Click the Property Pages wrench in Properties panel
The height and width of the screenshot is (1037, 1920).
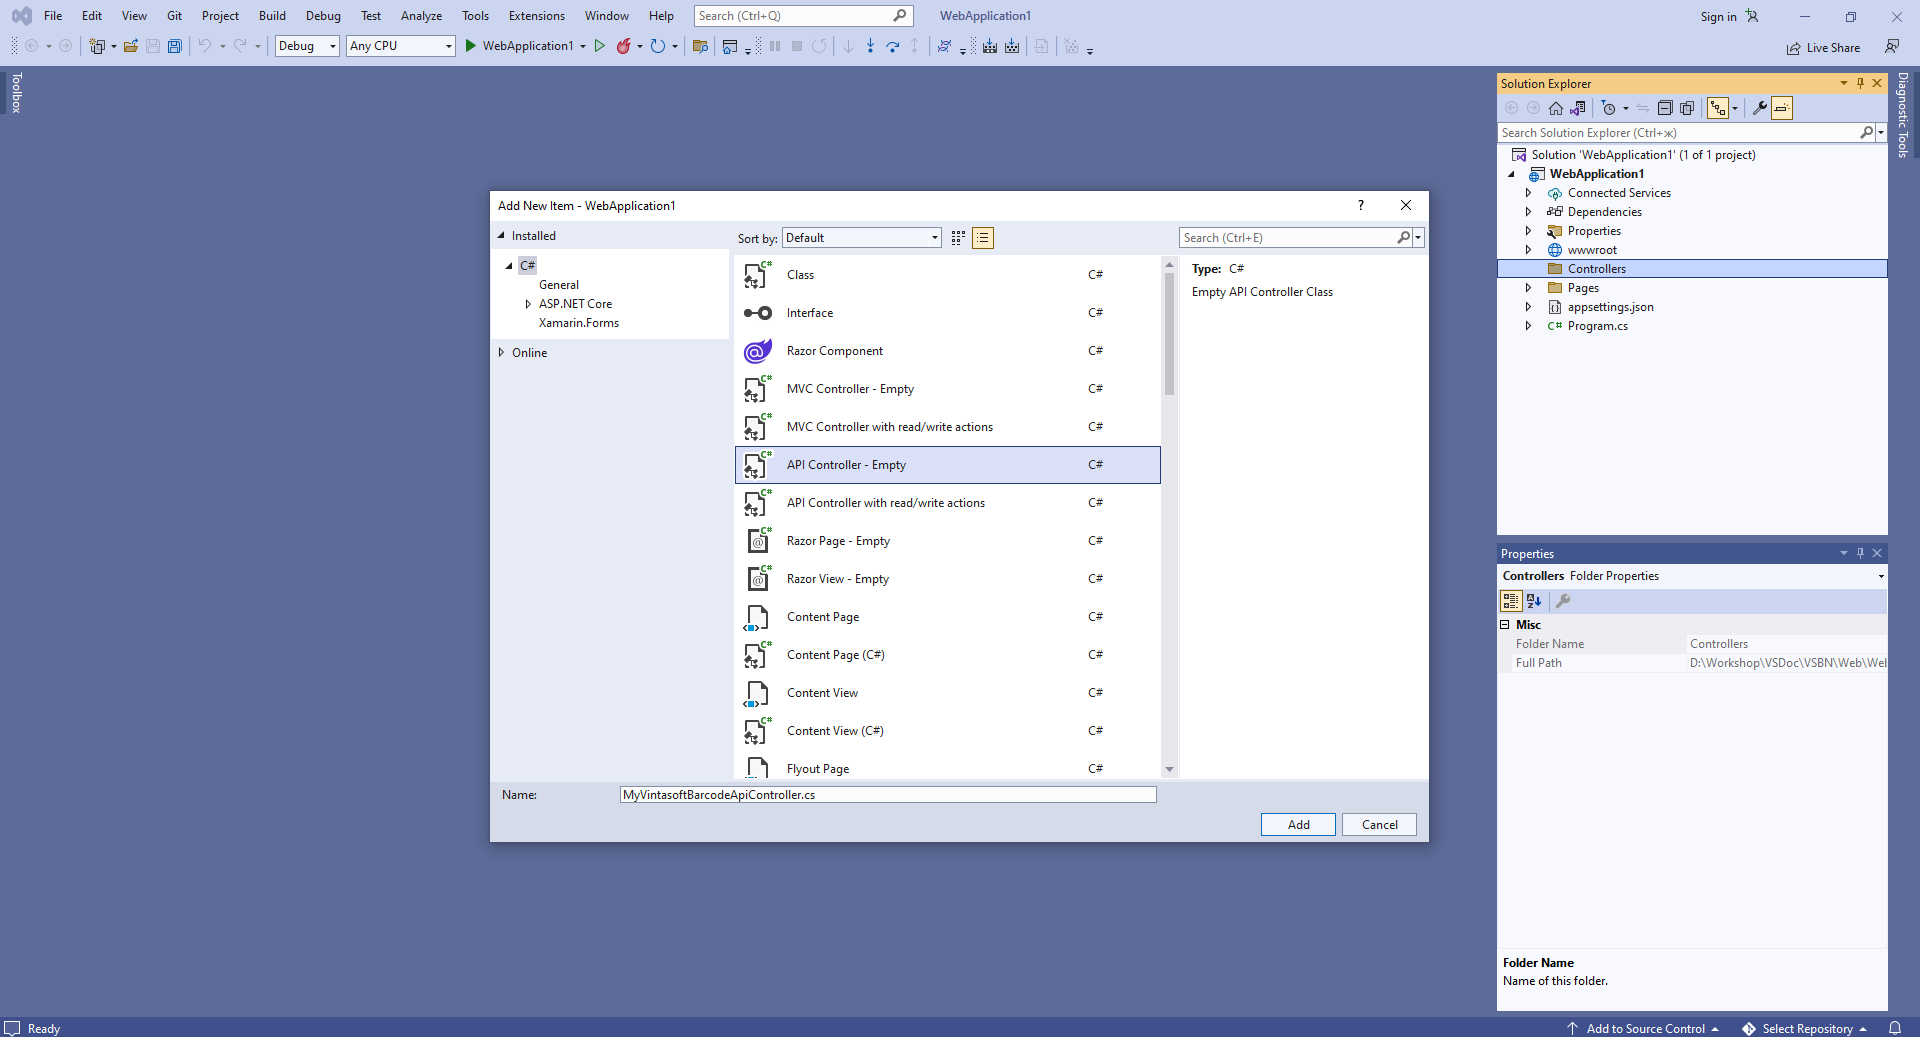point(1563,601)
